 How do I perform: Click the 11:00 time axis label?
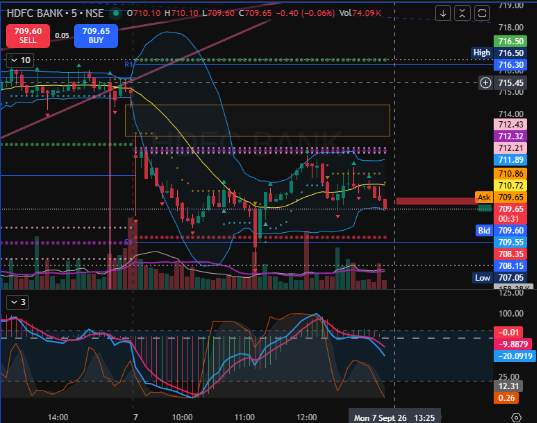[x=245, y=417]
